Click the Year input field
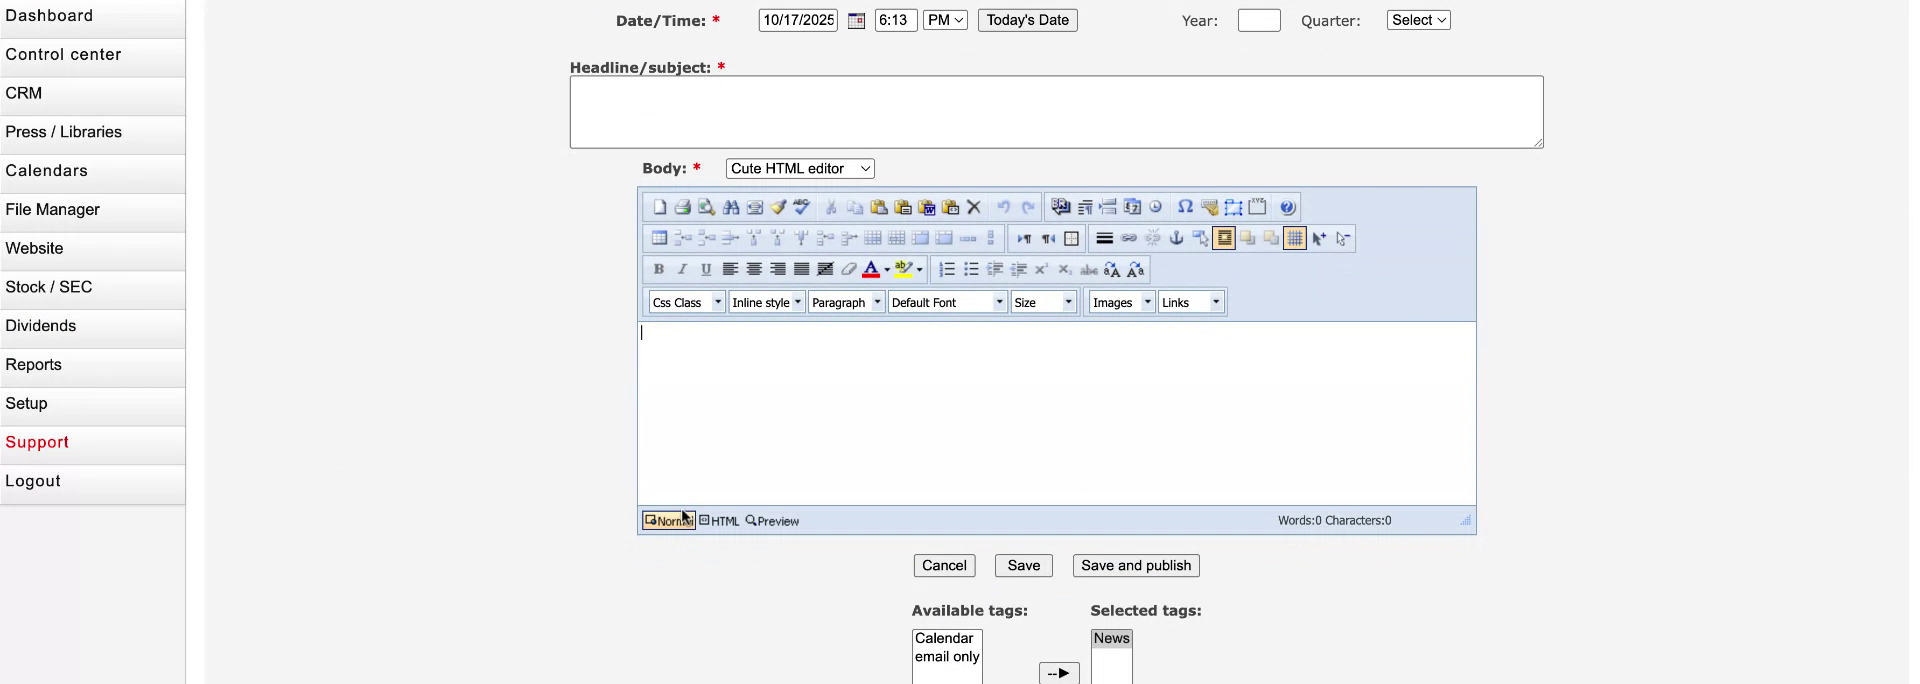Viewport: 1920px width, 684px height. (x=1259, y=20)
